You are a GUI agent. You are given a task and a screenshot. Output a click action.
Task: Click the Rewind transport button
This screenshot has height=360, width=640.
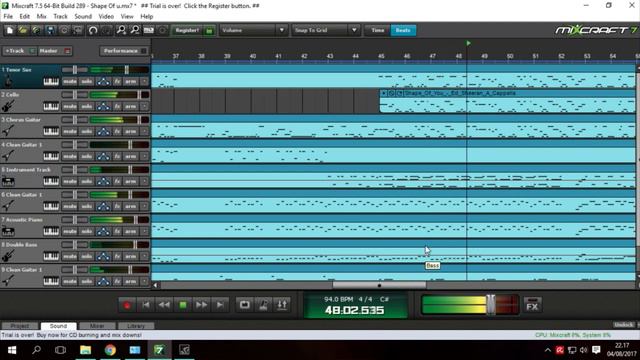164,305
